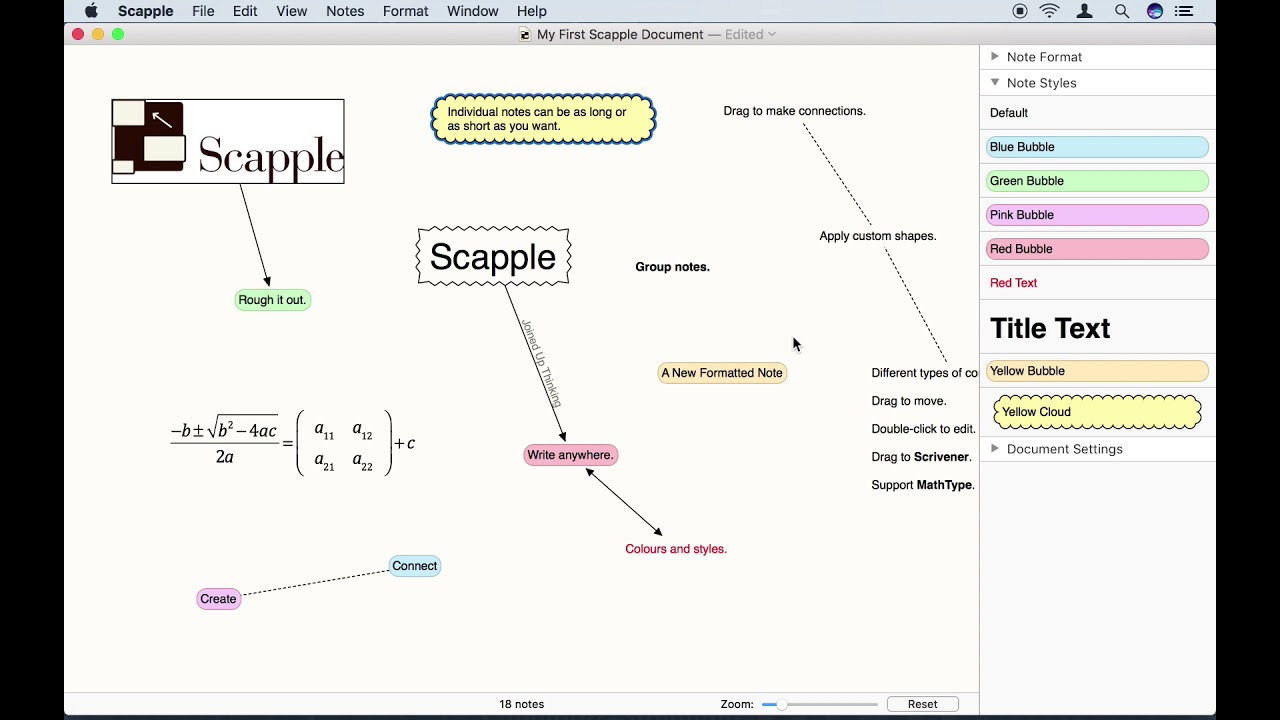Expand the Document Settings section
The width and height of the screenshot is (1280, 720).
click(995, 449)
